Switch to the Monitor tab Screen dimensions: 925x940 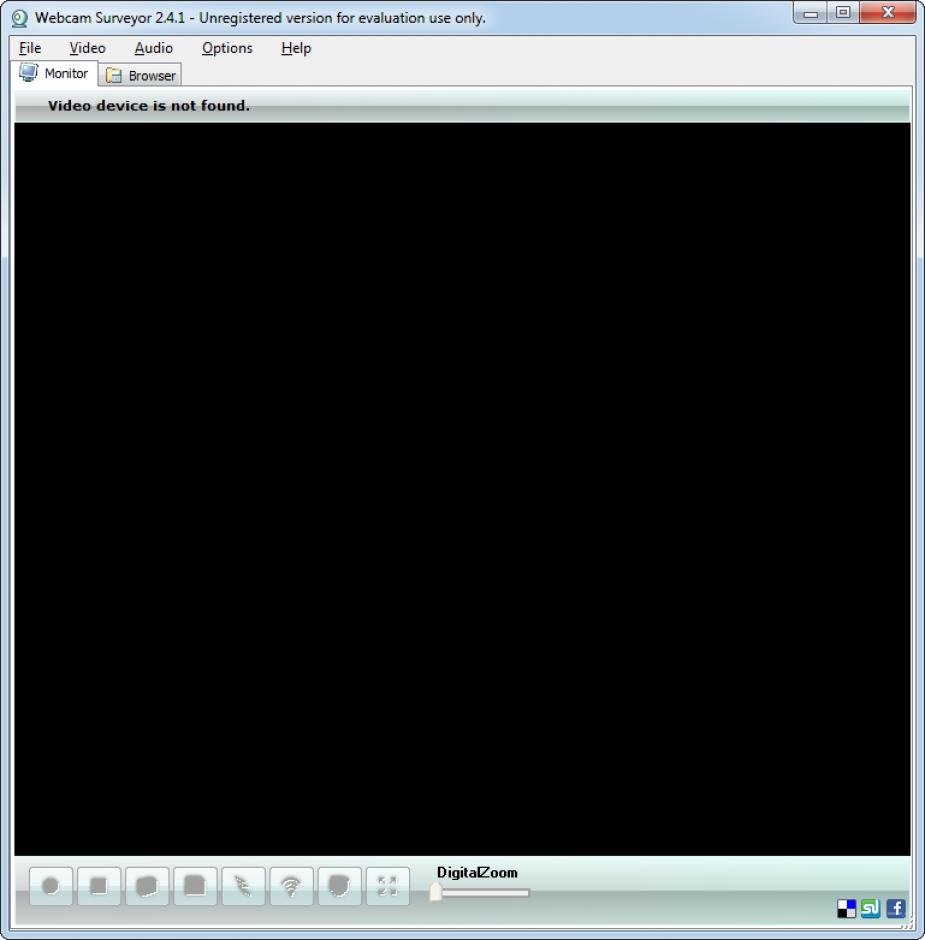[x=55, y=73]
